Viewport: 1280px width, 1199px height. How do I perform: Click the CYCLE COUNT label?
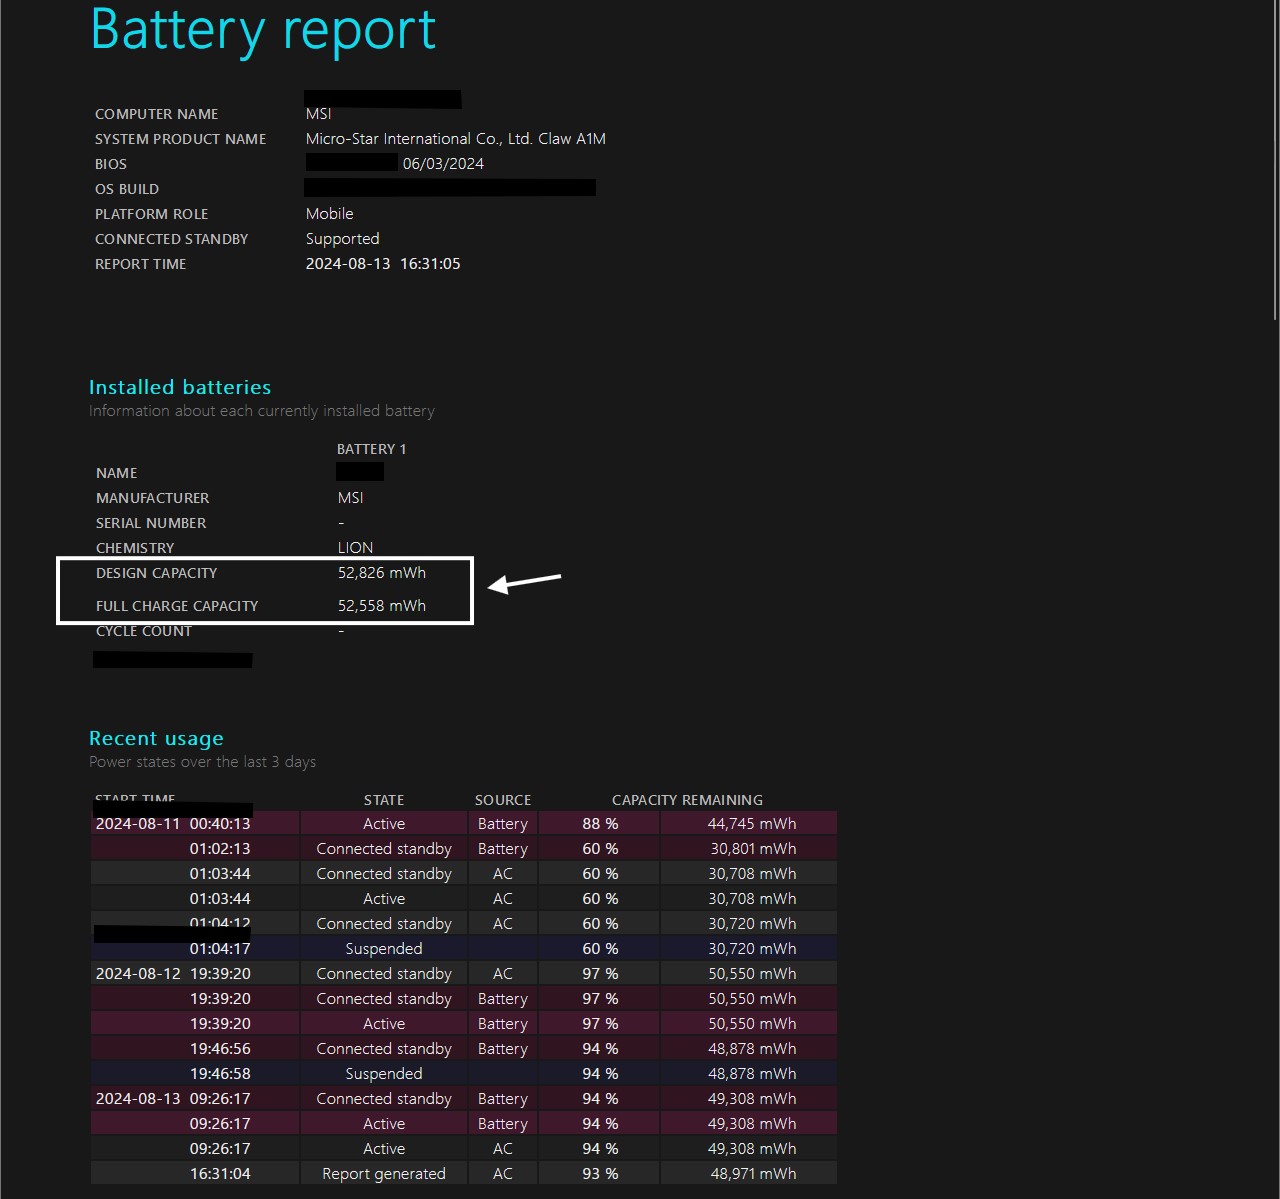point(144,631)
